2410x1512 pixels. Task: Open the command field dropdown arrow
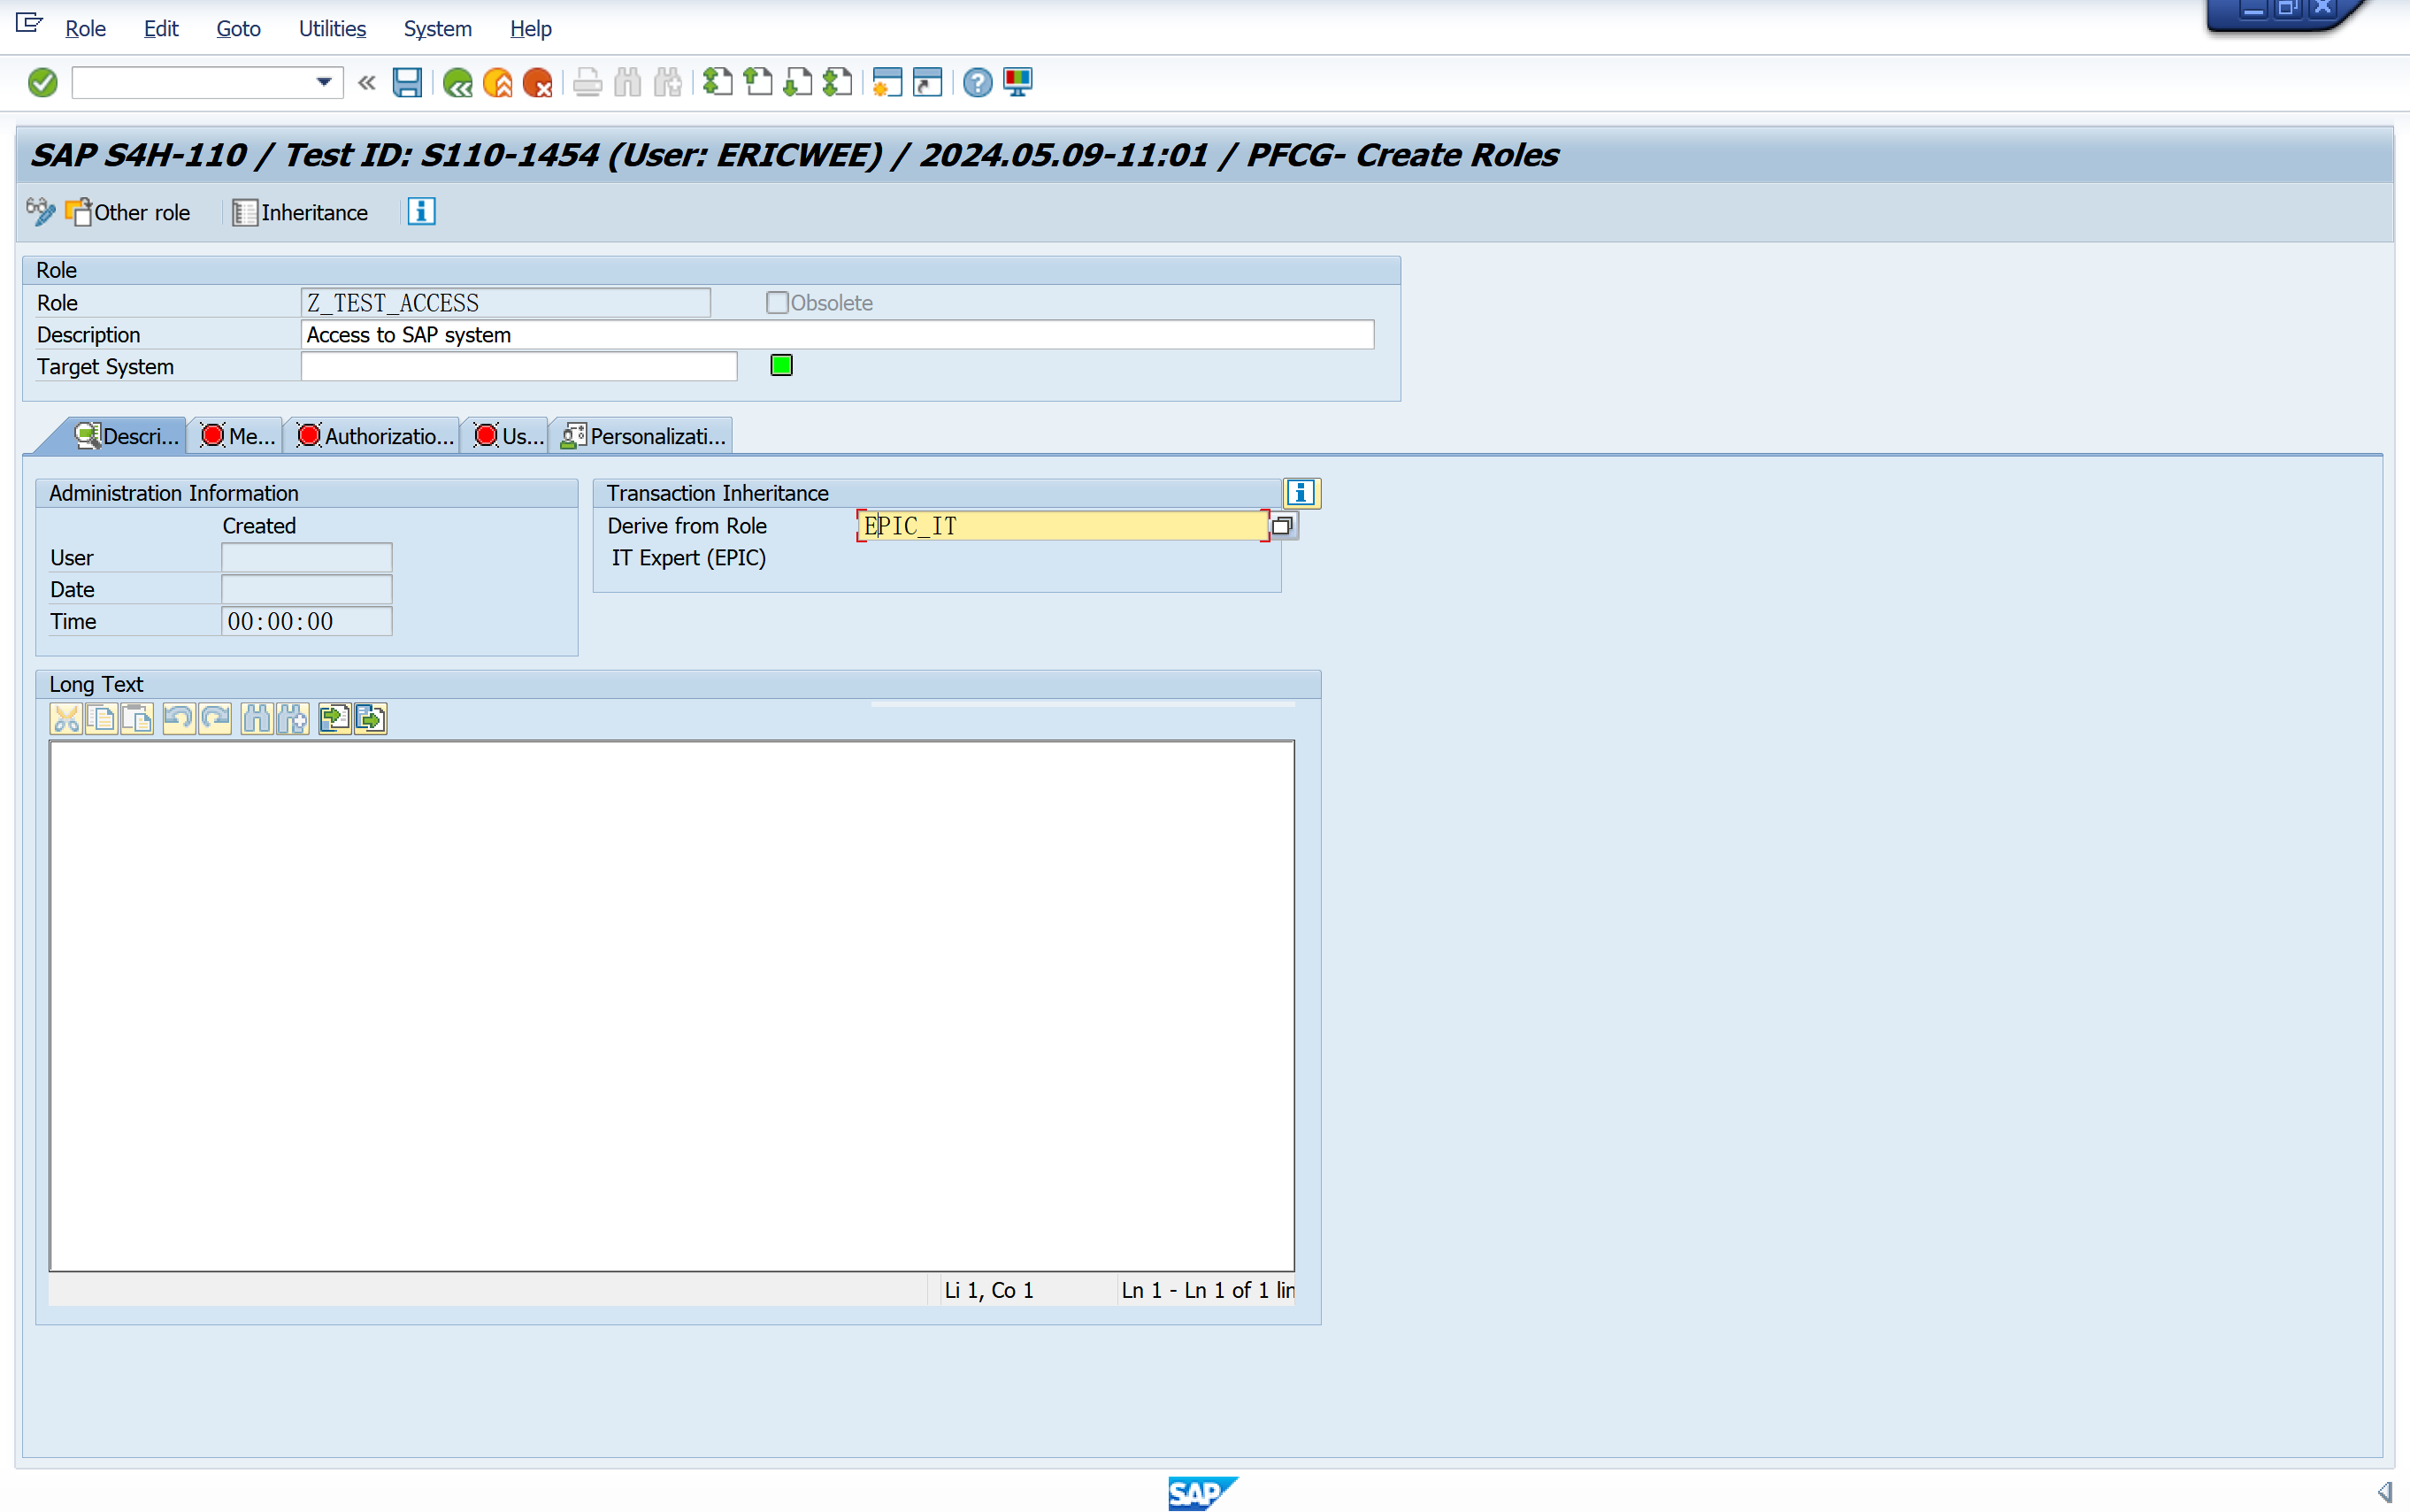point(323,82)
